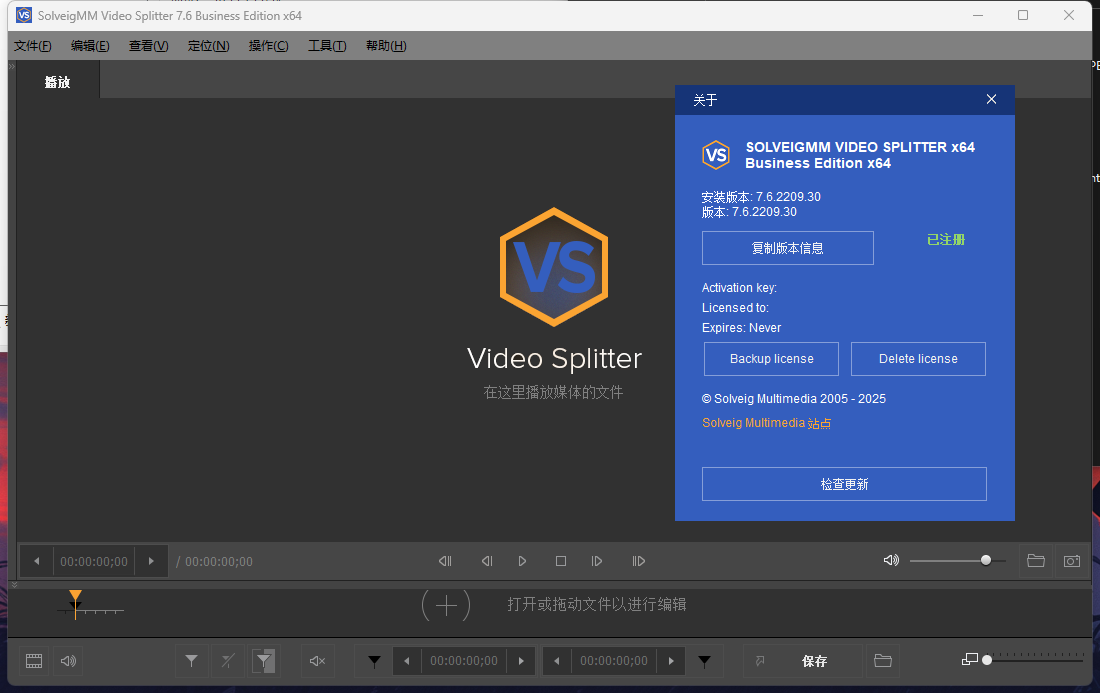Select the remove marker icon
Viewport: 1100px width, 693px height.
coord(227,661)
